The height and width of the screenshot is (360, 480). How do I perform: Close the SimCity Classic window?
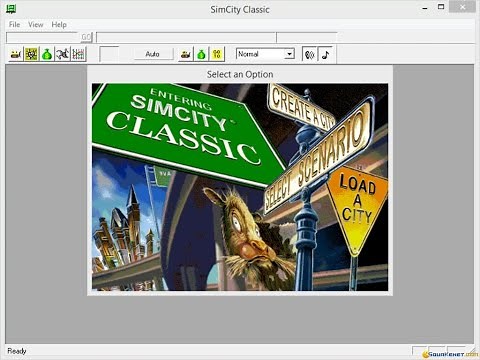click(463, 7)
